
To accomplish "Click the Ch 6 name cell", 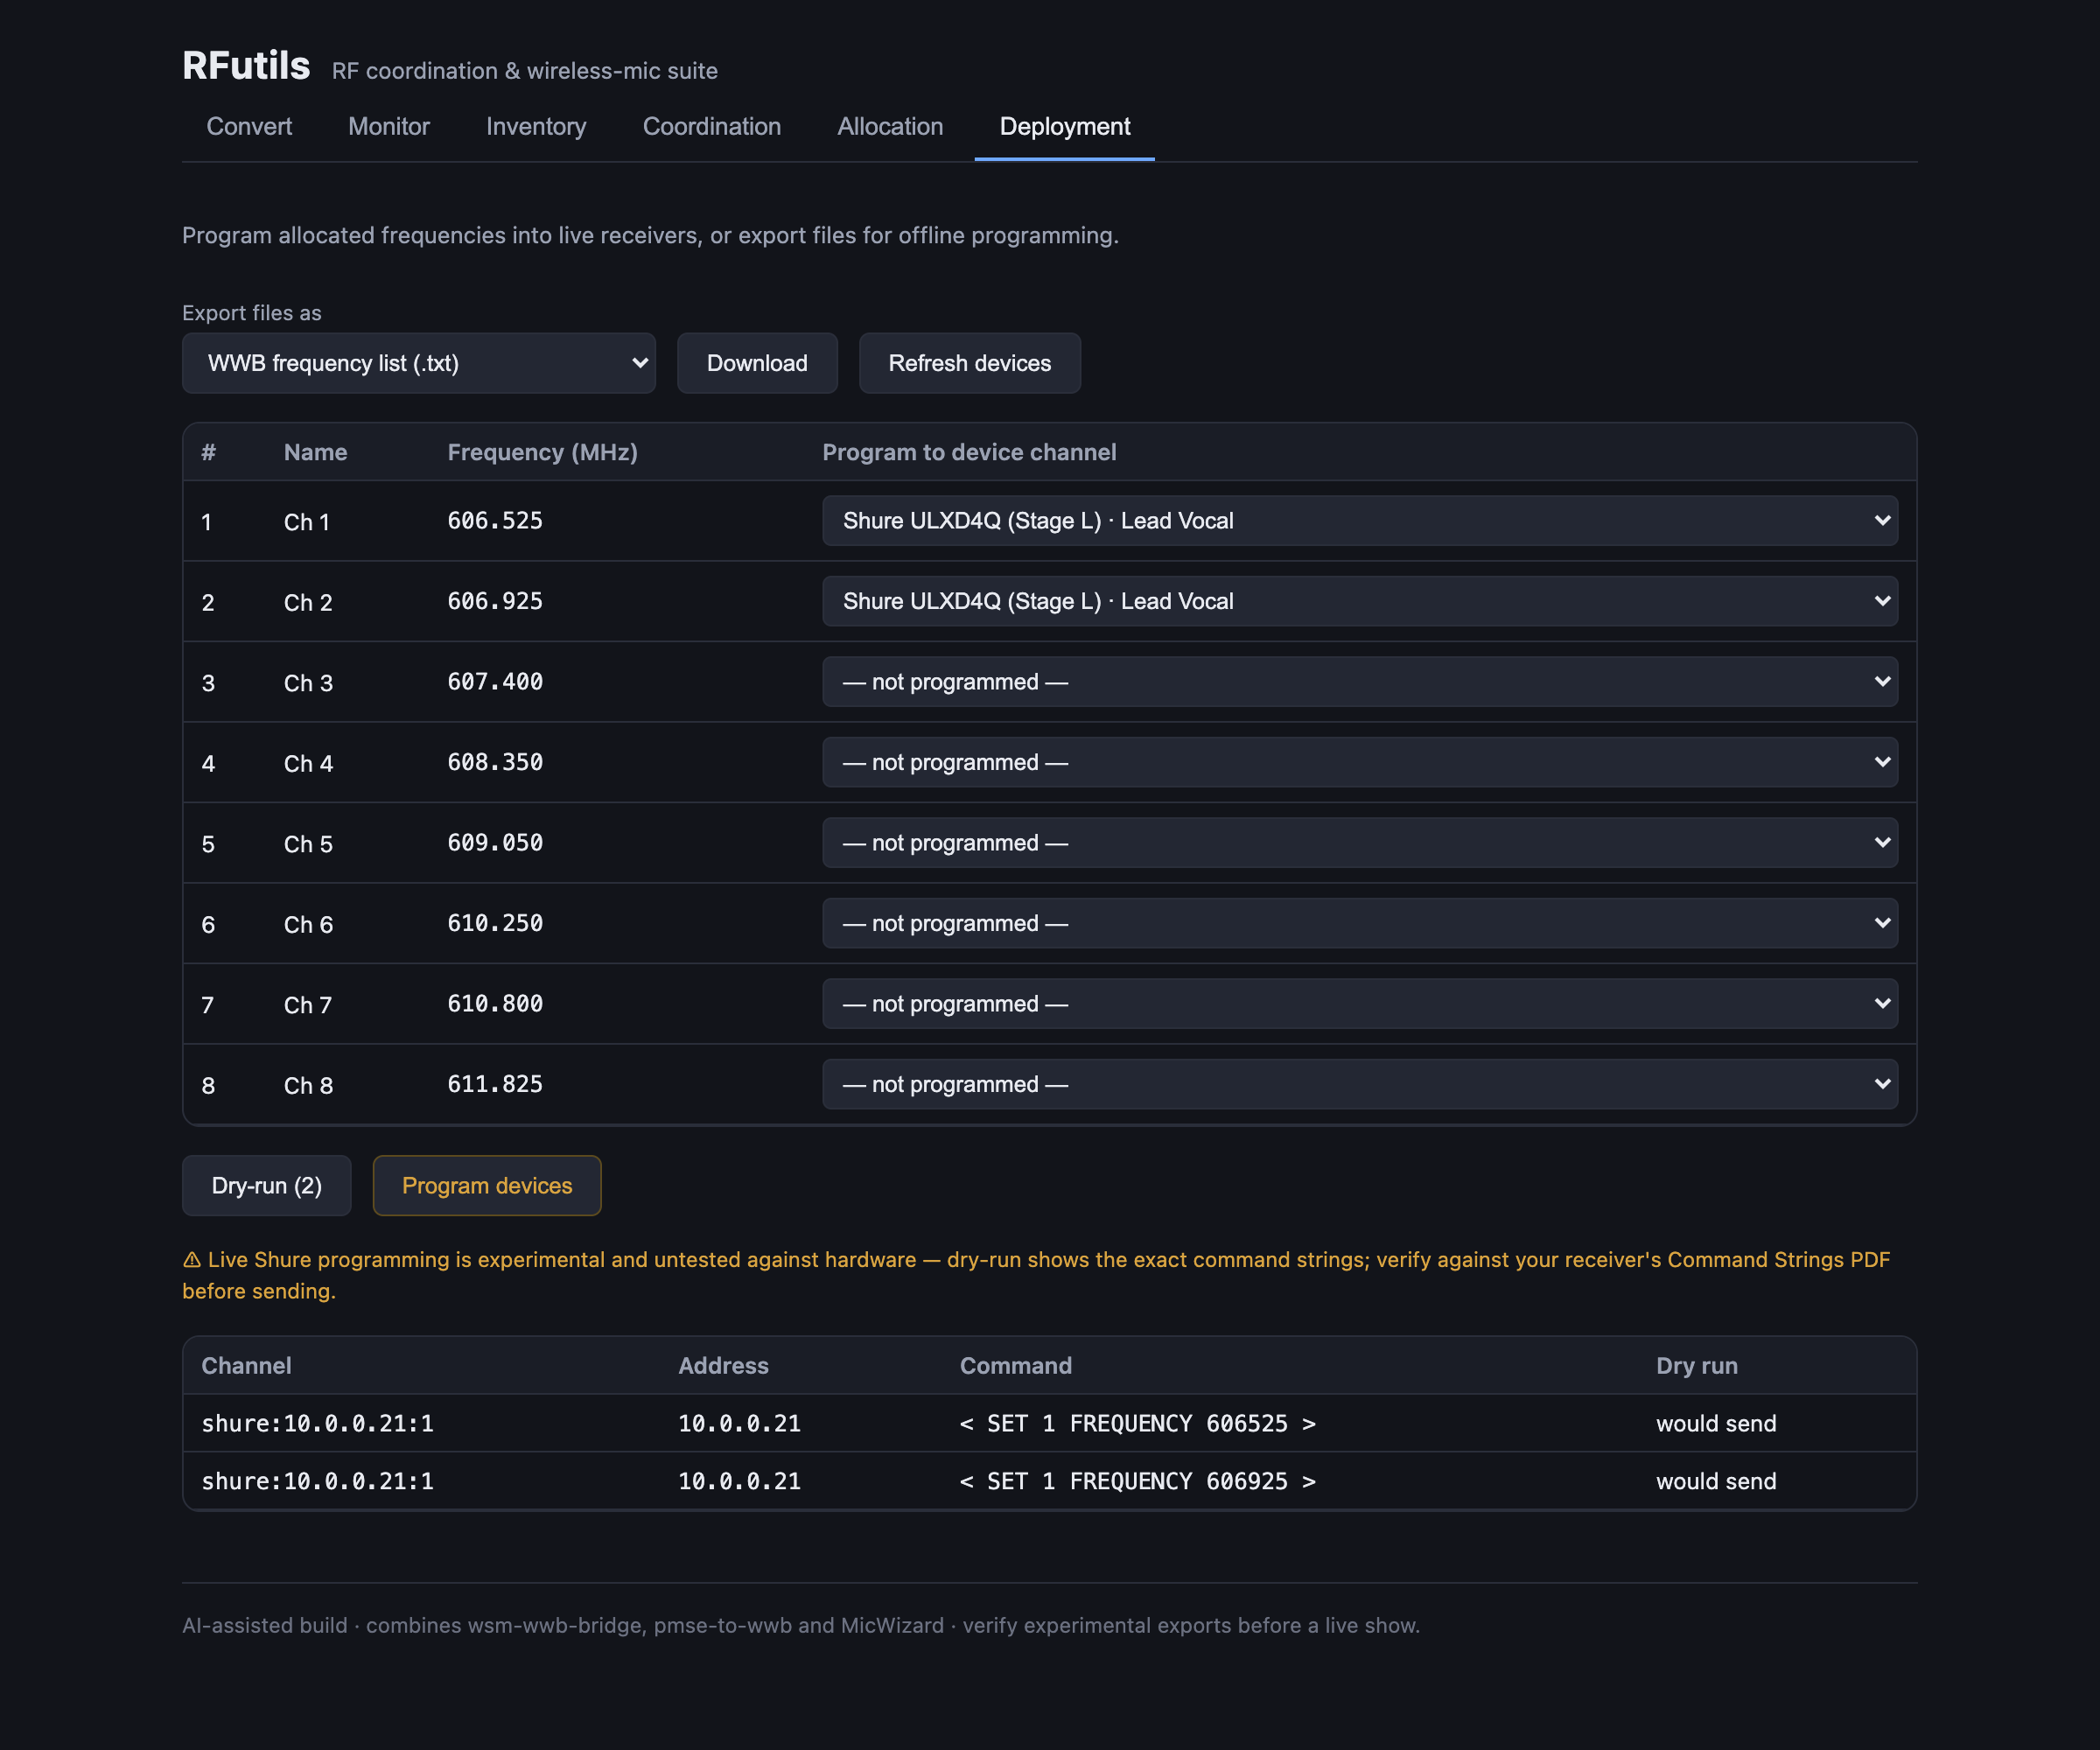I will coord(308,925).
